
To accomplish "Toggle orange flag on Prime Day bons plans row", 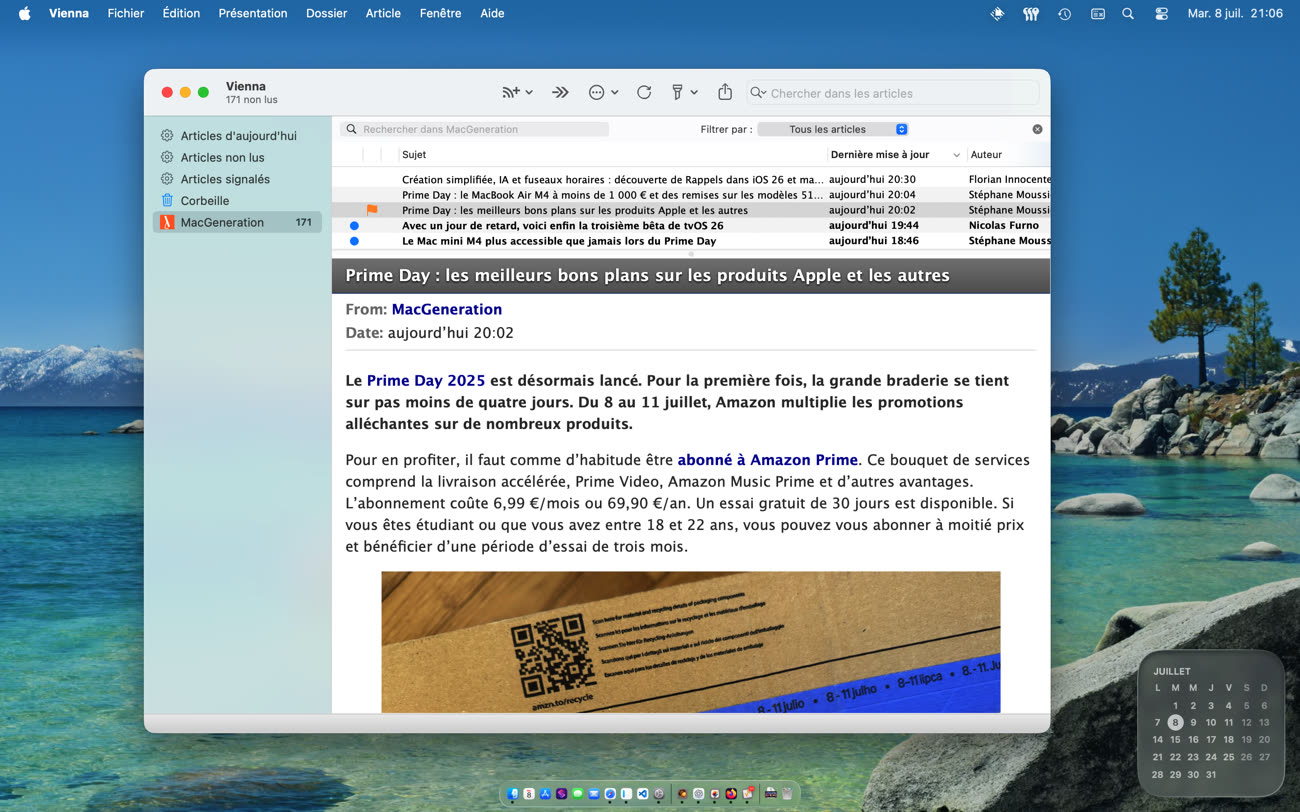I will pos(372,210).
